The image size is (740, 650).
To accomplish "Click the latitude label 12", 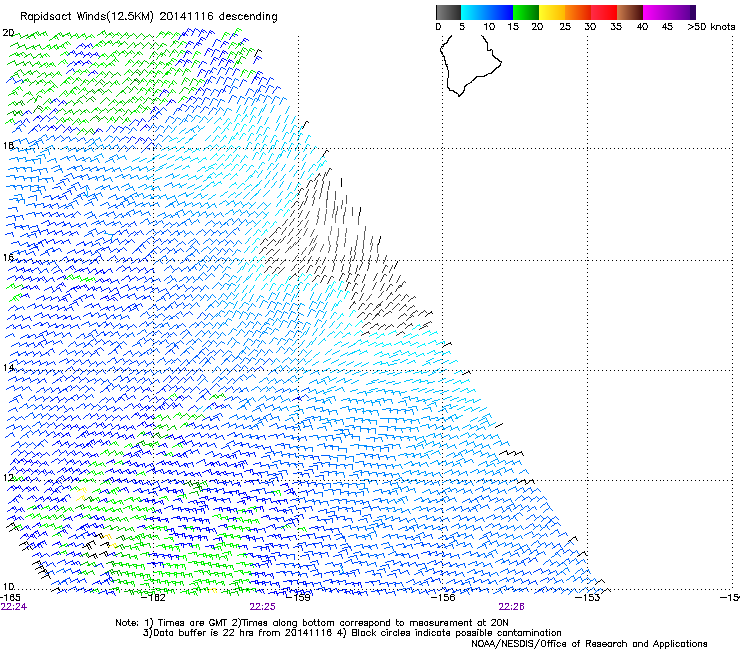I will [x=8, y=477].
